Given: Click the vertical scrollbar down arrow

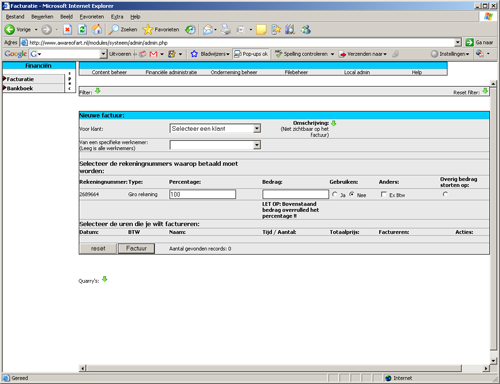Looking at the screenshot, I should [x=493, y=361].
